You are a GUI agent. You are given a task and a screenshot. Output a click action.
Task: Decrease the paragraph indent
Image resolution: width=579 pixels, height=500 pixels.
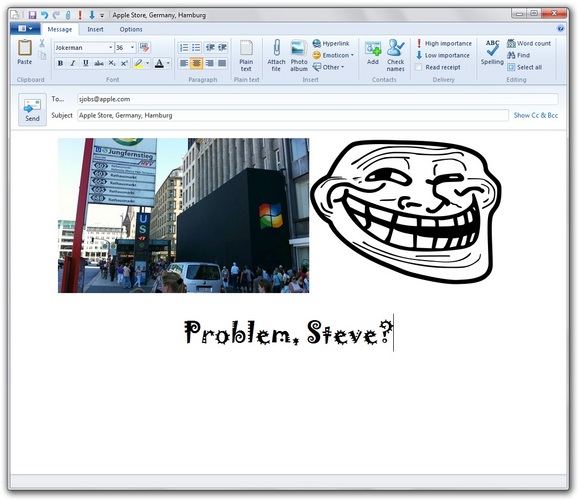tap(210, 48)
